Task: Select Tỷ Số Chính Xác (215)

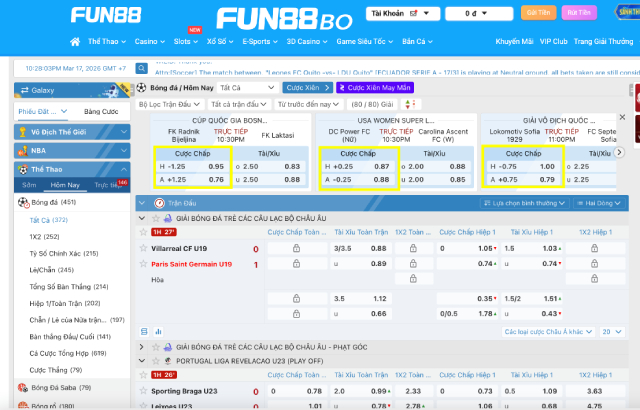Action: (x=64, y=253)
